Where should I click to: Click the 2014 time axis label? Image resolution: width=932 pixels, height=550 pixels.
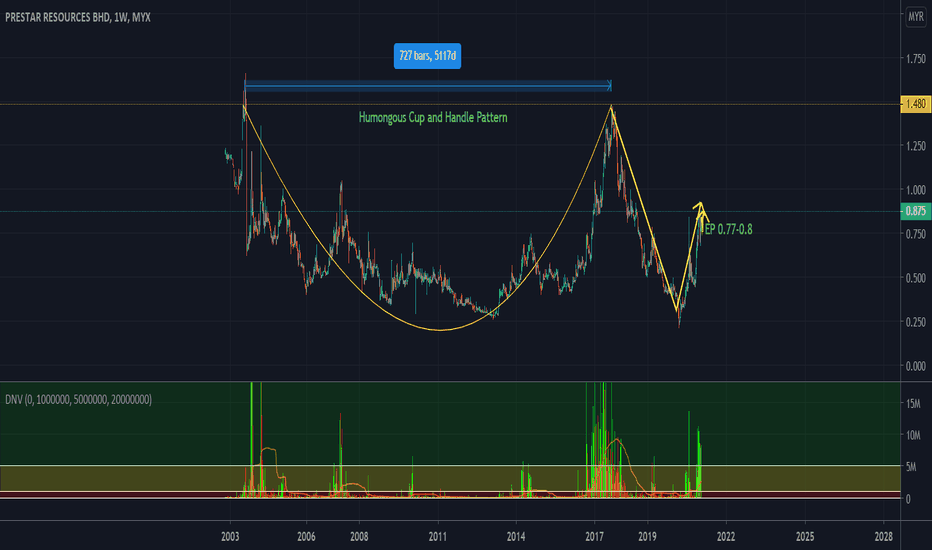[x=516, y=536]
